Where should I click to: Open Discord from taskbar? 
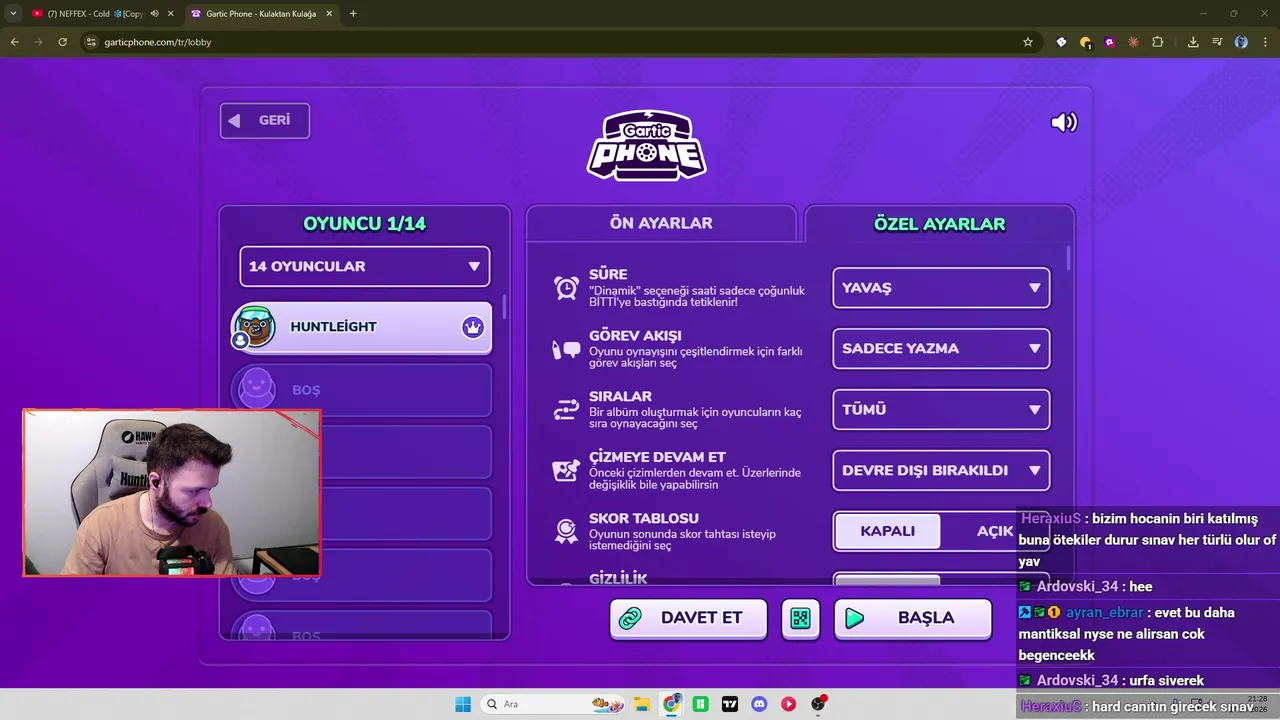click(759, 704)
